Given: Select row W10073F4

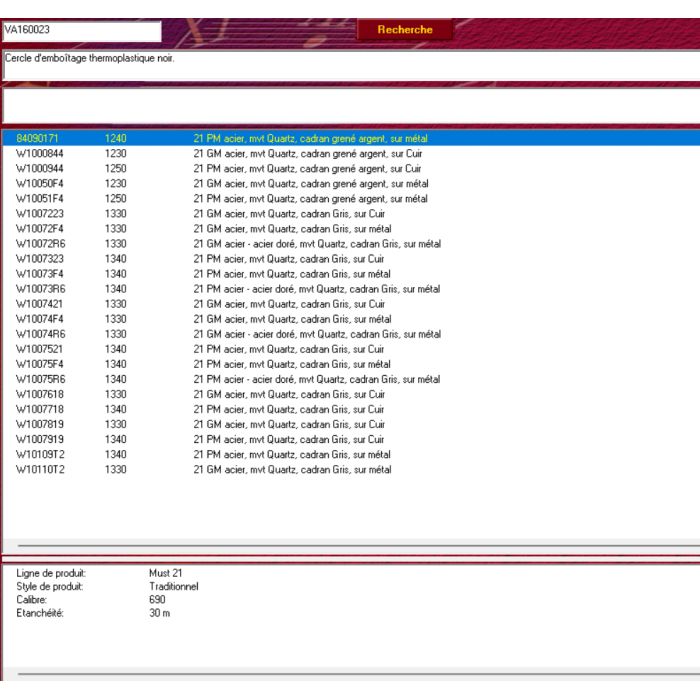Looking at the screenshot, I should tap(351, 274).
